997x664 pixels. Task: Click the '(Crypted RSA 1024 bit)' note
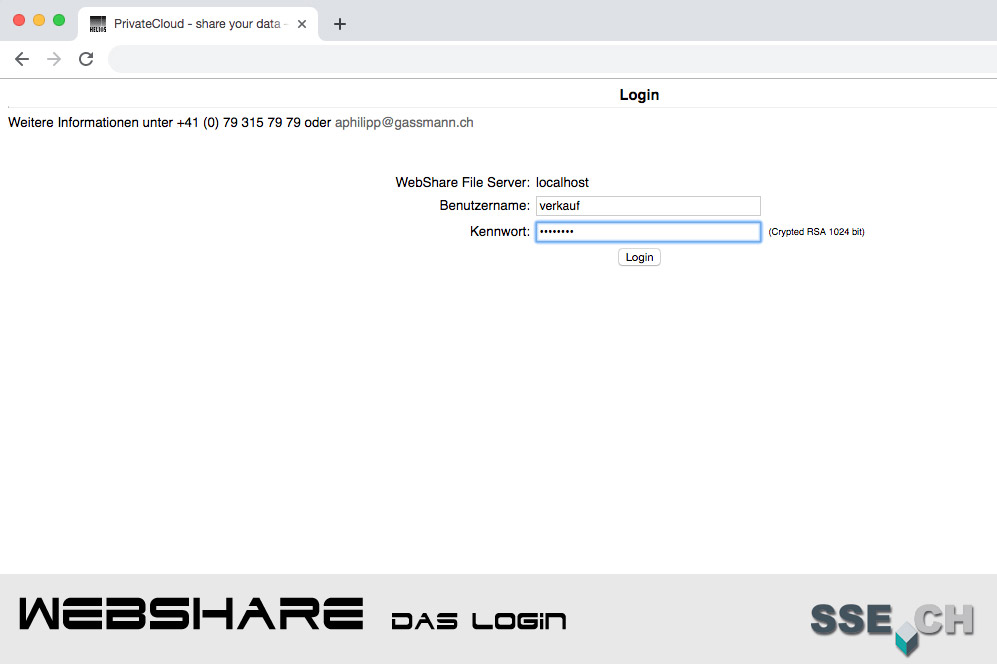click(x=816, y=232)
